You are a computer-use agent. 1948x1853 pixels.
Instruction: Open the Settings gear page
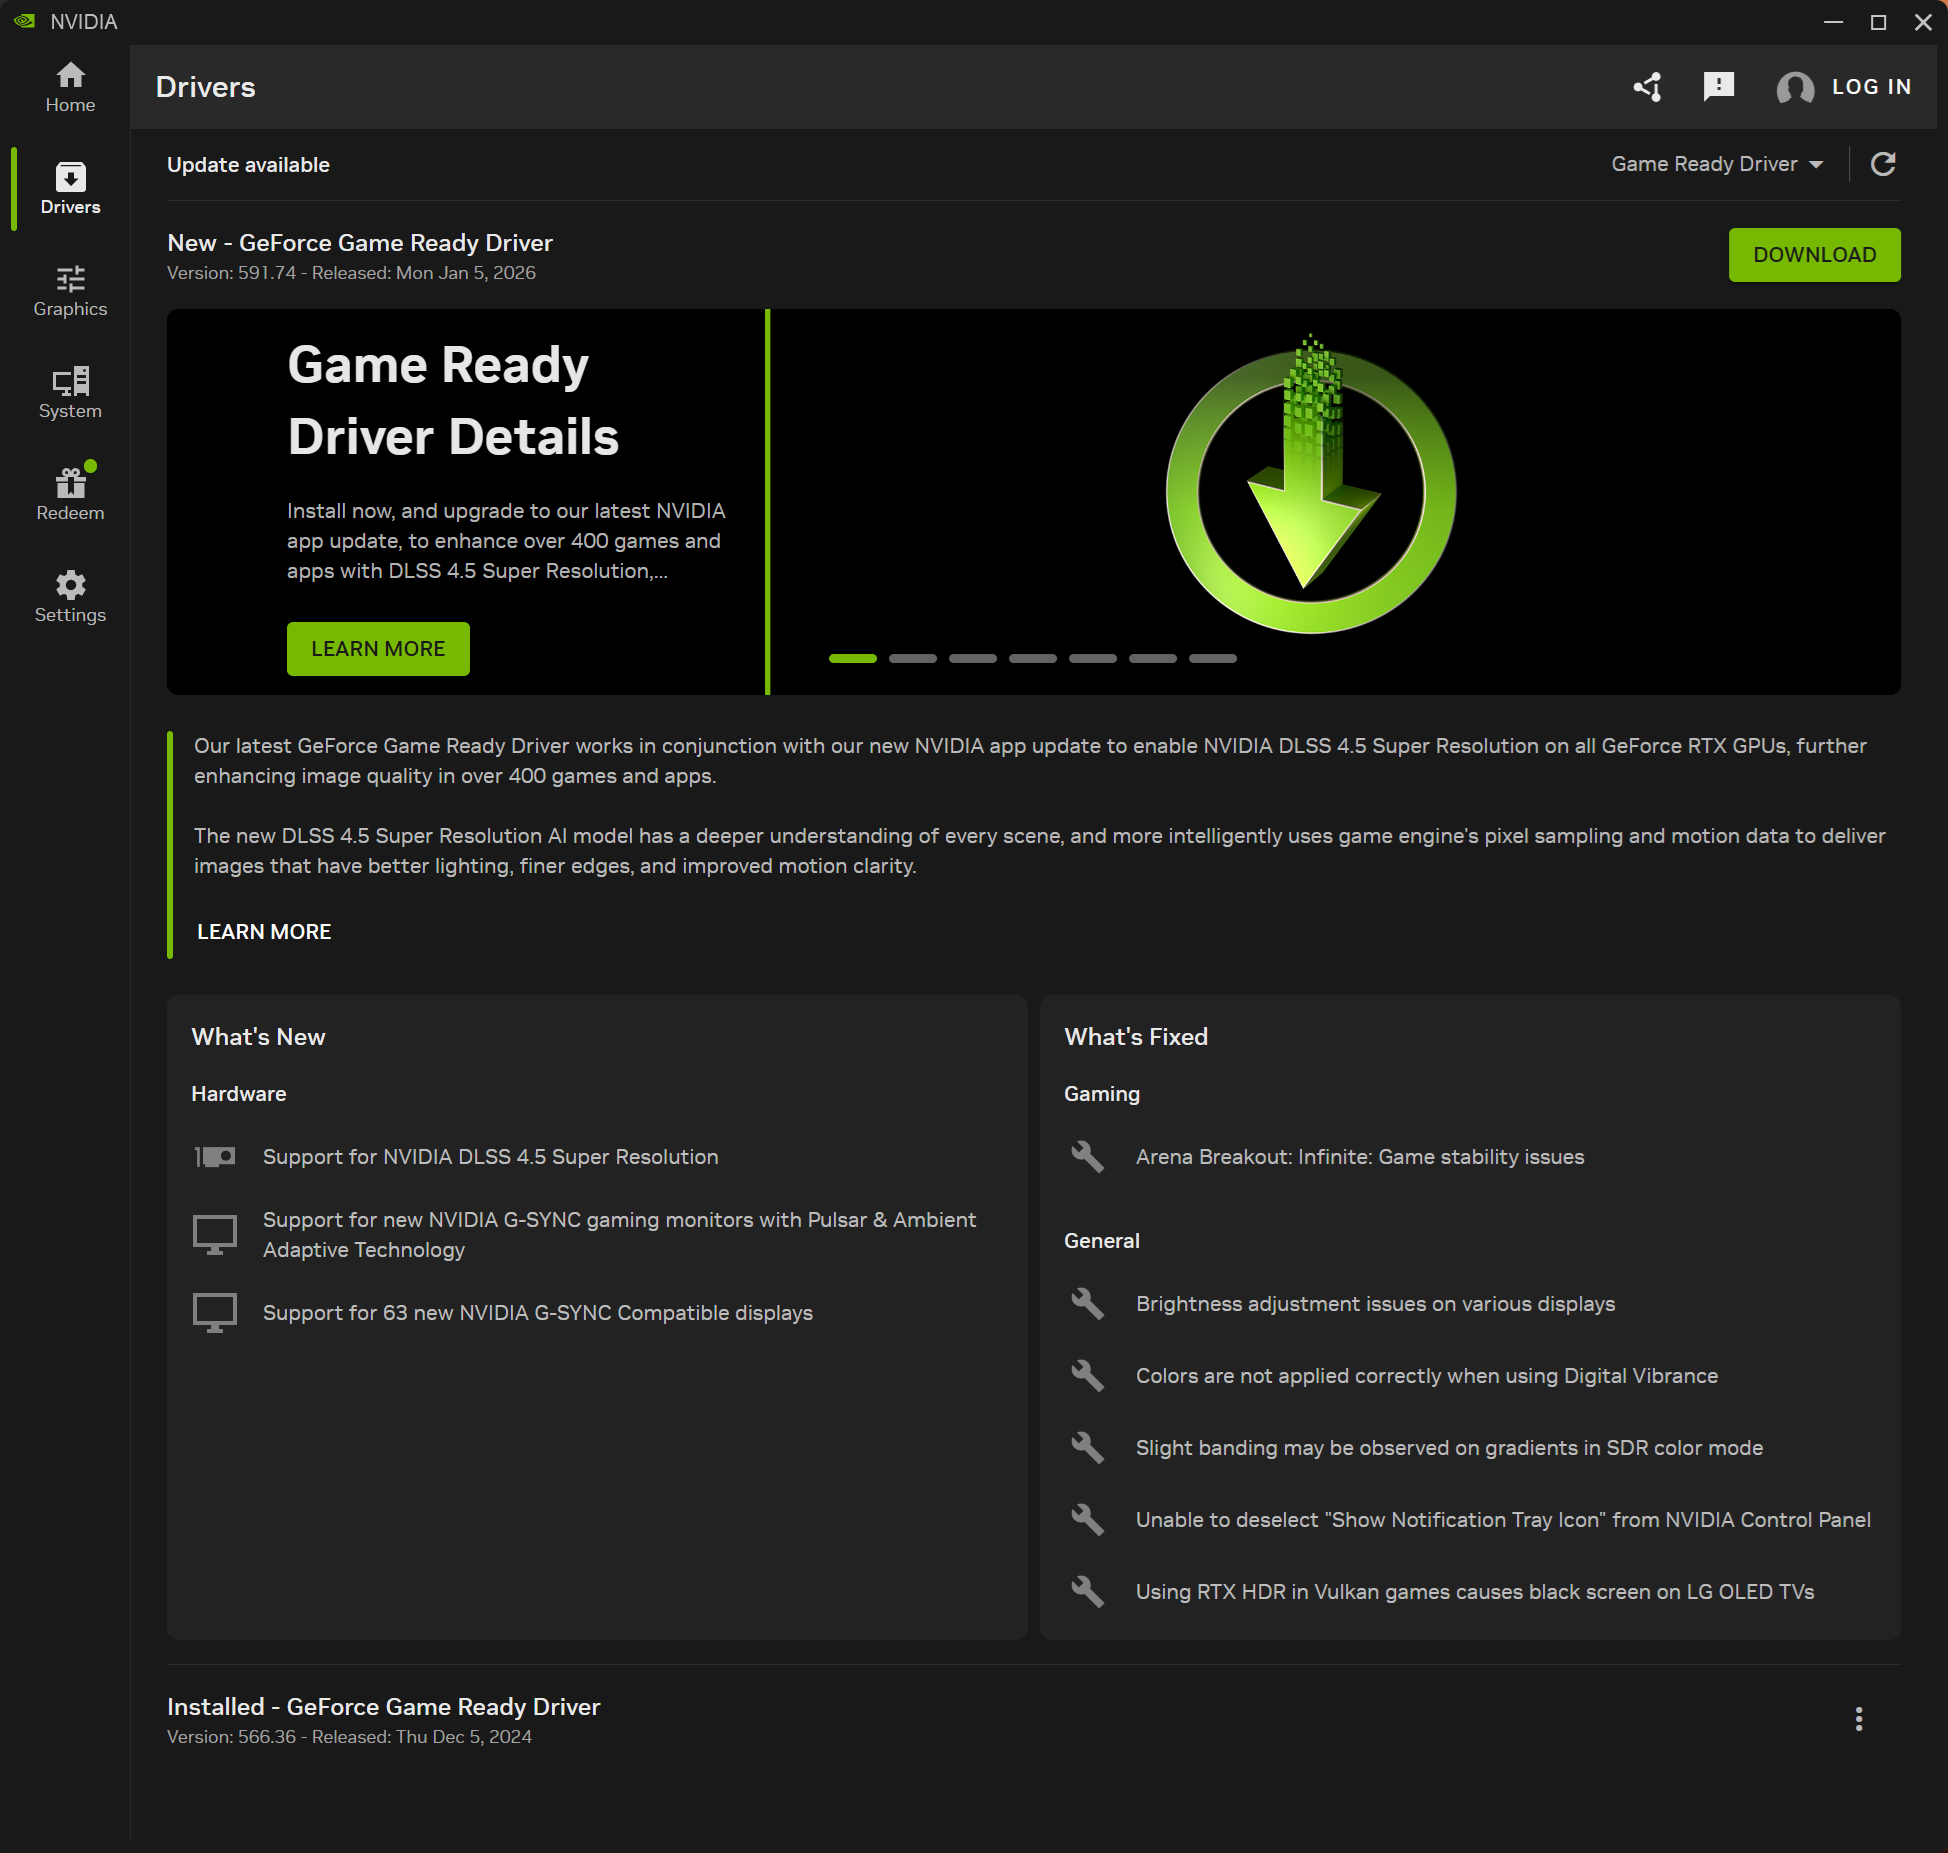point(70,597)
